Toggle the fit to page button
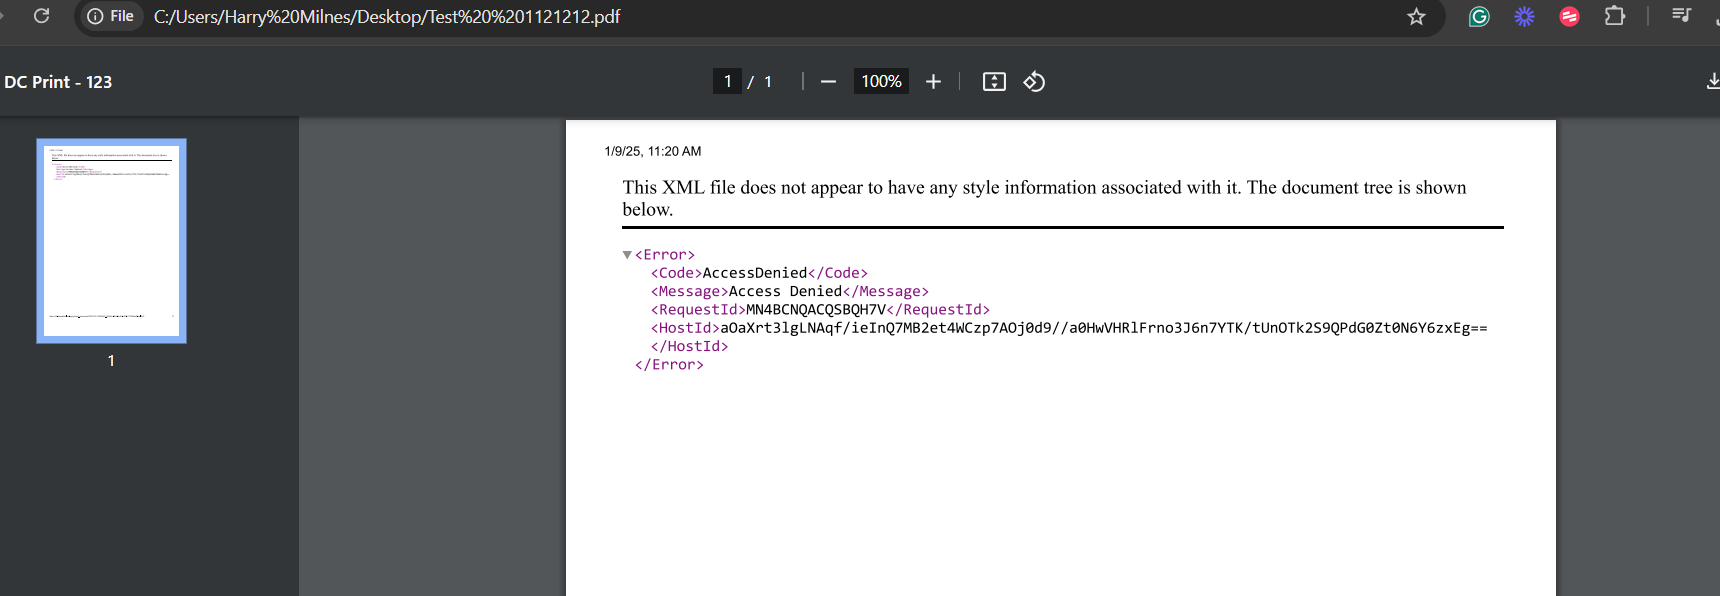Viewport: 1720px width, 596px height. (994, 81)
